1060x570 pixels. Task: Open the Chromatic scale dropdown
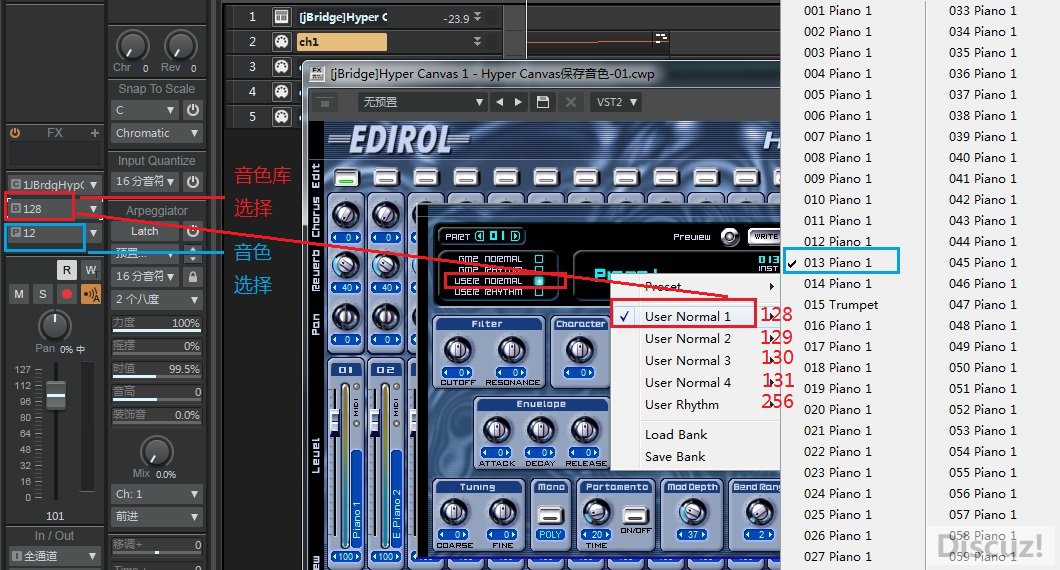(x=157, y=133)
